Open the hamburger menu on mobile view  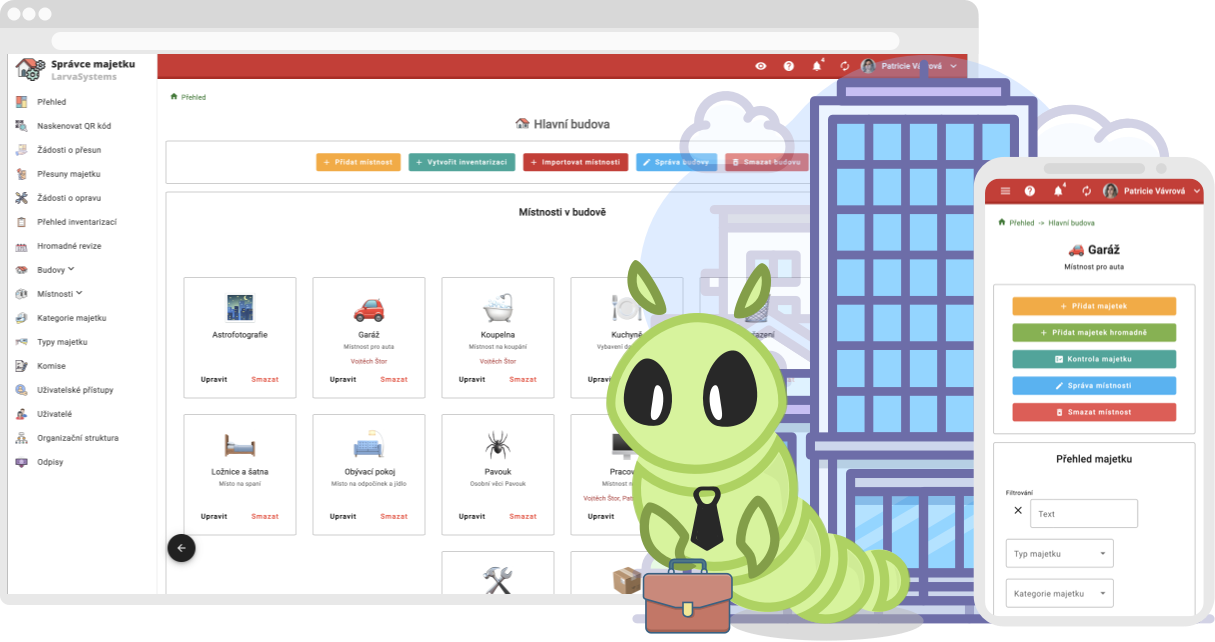tap(1005, 191)
